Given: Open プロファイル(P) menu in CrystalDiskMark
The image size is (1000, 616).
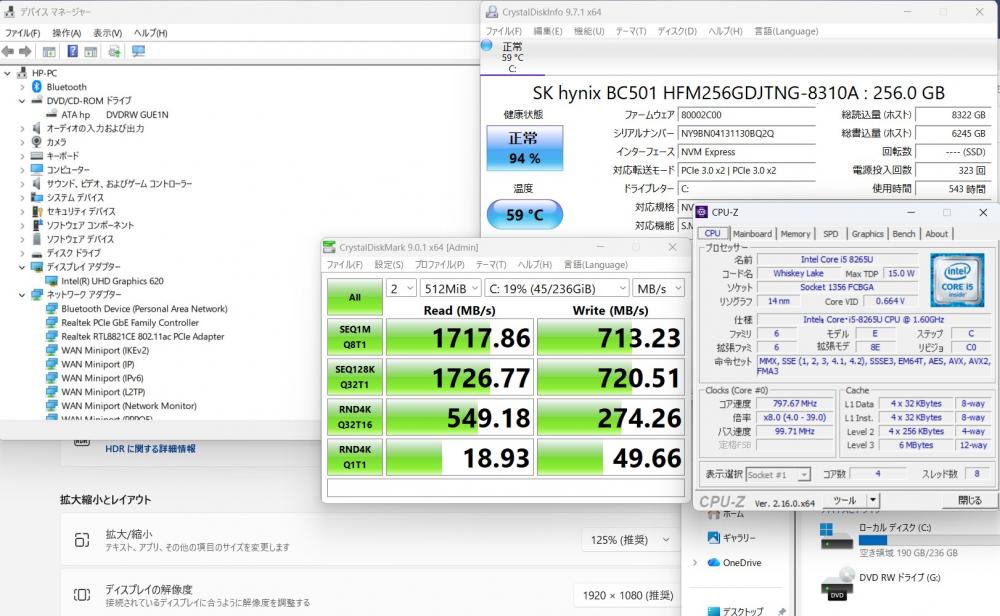Looking at the screenshot, I should click(x=439, y=265).
